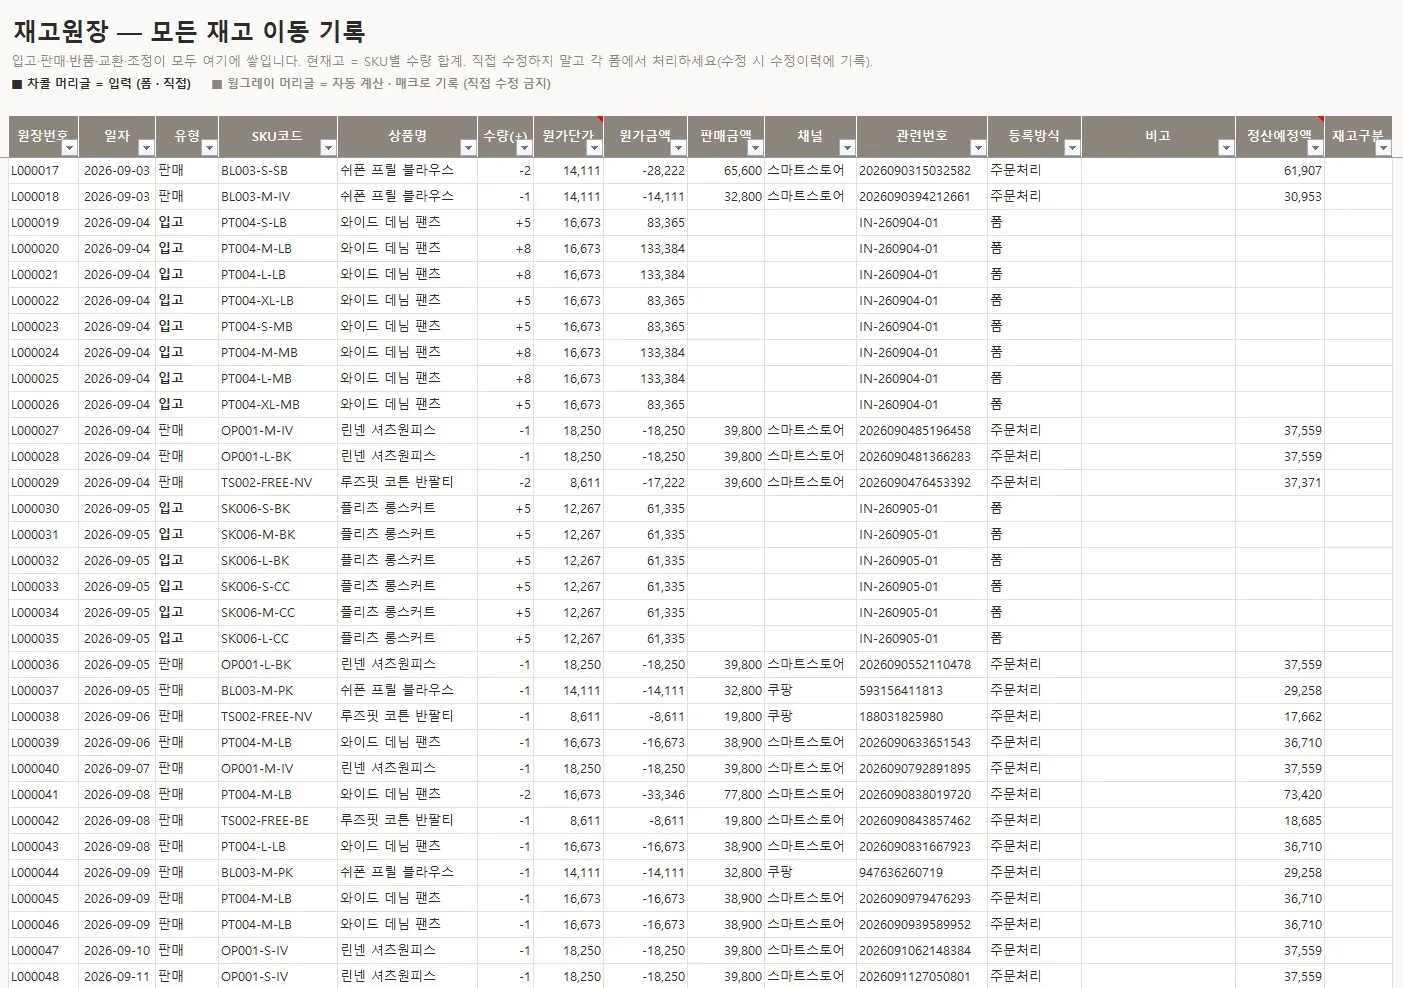Open the 채널 column filter dropdown
This screenshot has width=1403, height=988.
pos(847,148)
